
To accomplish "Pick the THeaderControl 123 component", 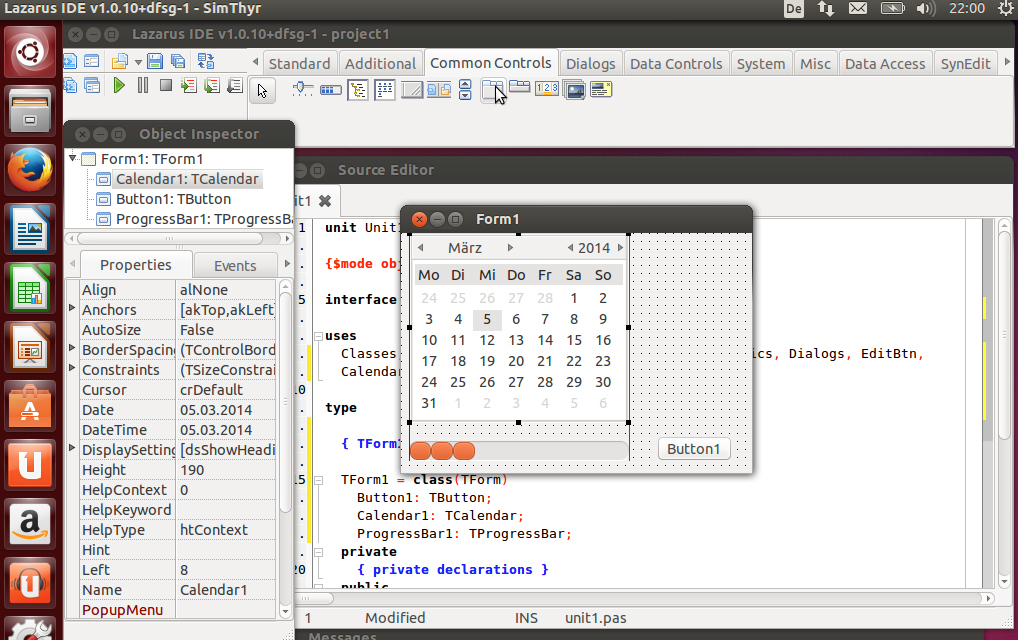I will pyautogui.click(x=547, y=88).
